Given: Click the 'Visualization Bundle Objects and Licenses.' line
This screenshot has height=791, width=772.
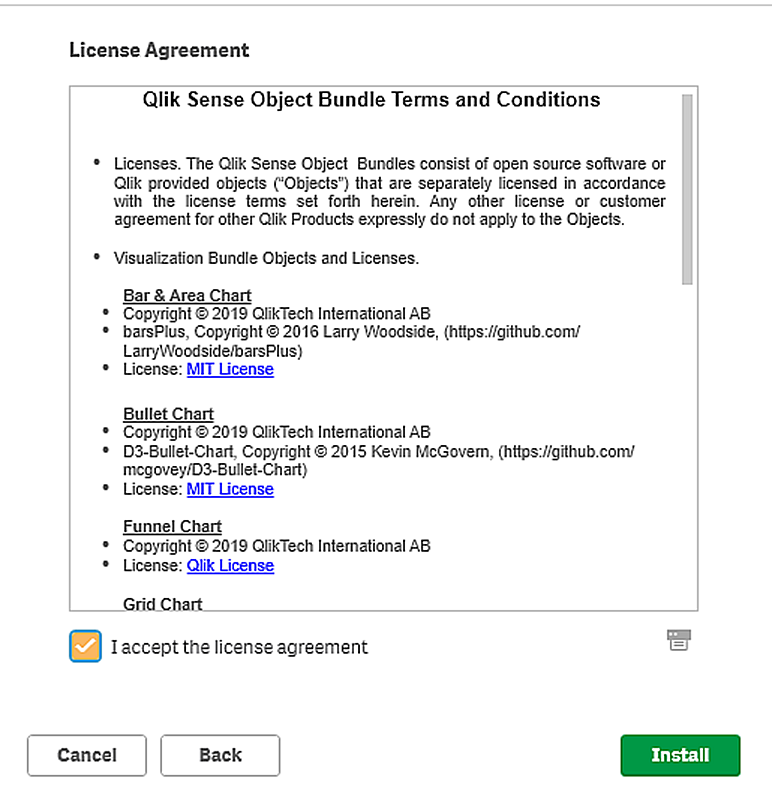Looking at the screenshot, I should coord(266,258).
